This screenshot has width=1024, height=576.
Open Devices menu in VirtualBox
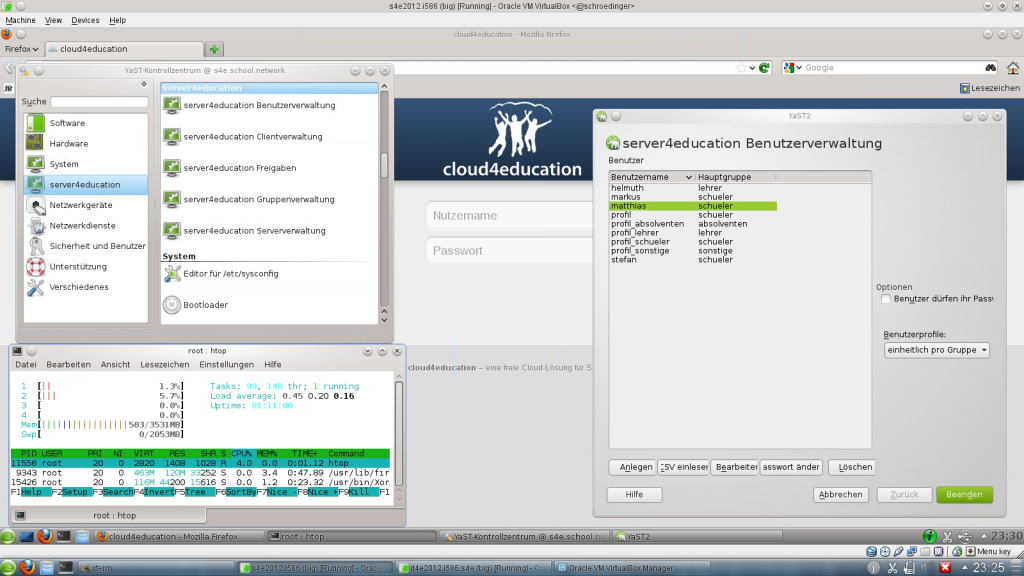point(85,20)
